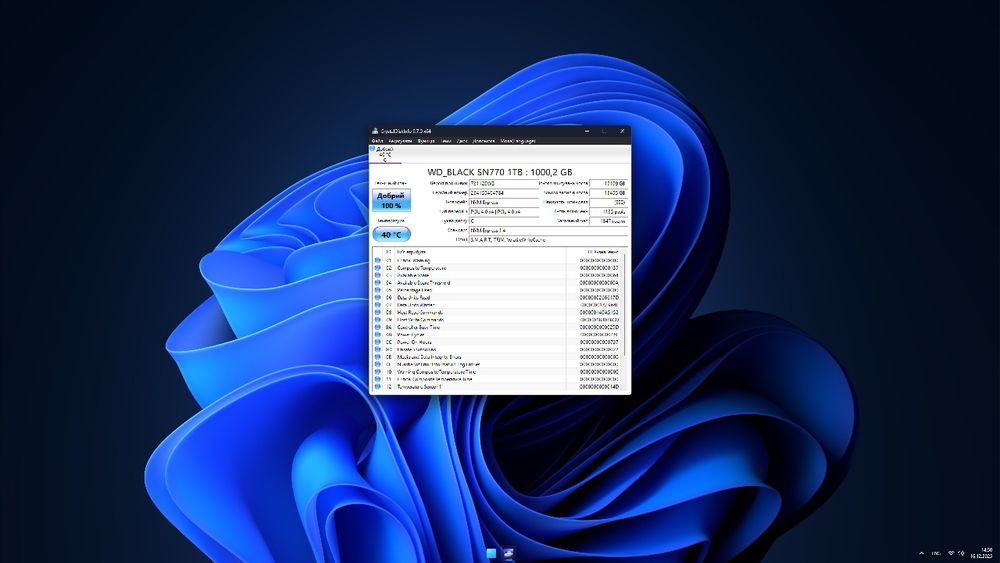1000x563 pixels.
Task: Select the Temperature Sensor 1 row
Action: (x=497, y=386)
